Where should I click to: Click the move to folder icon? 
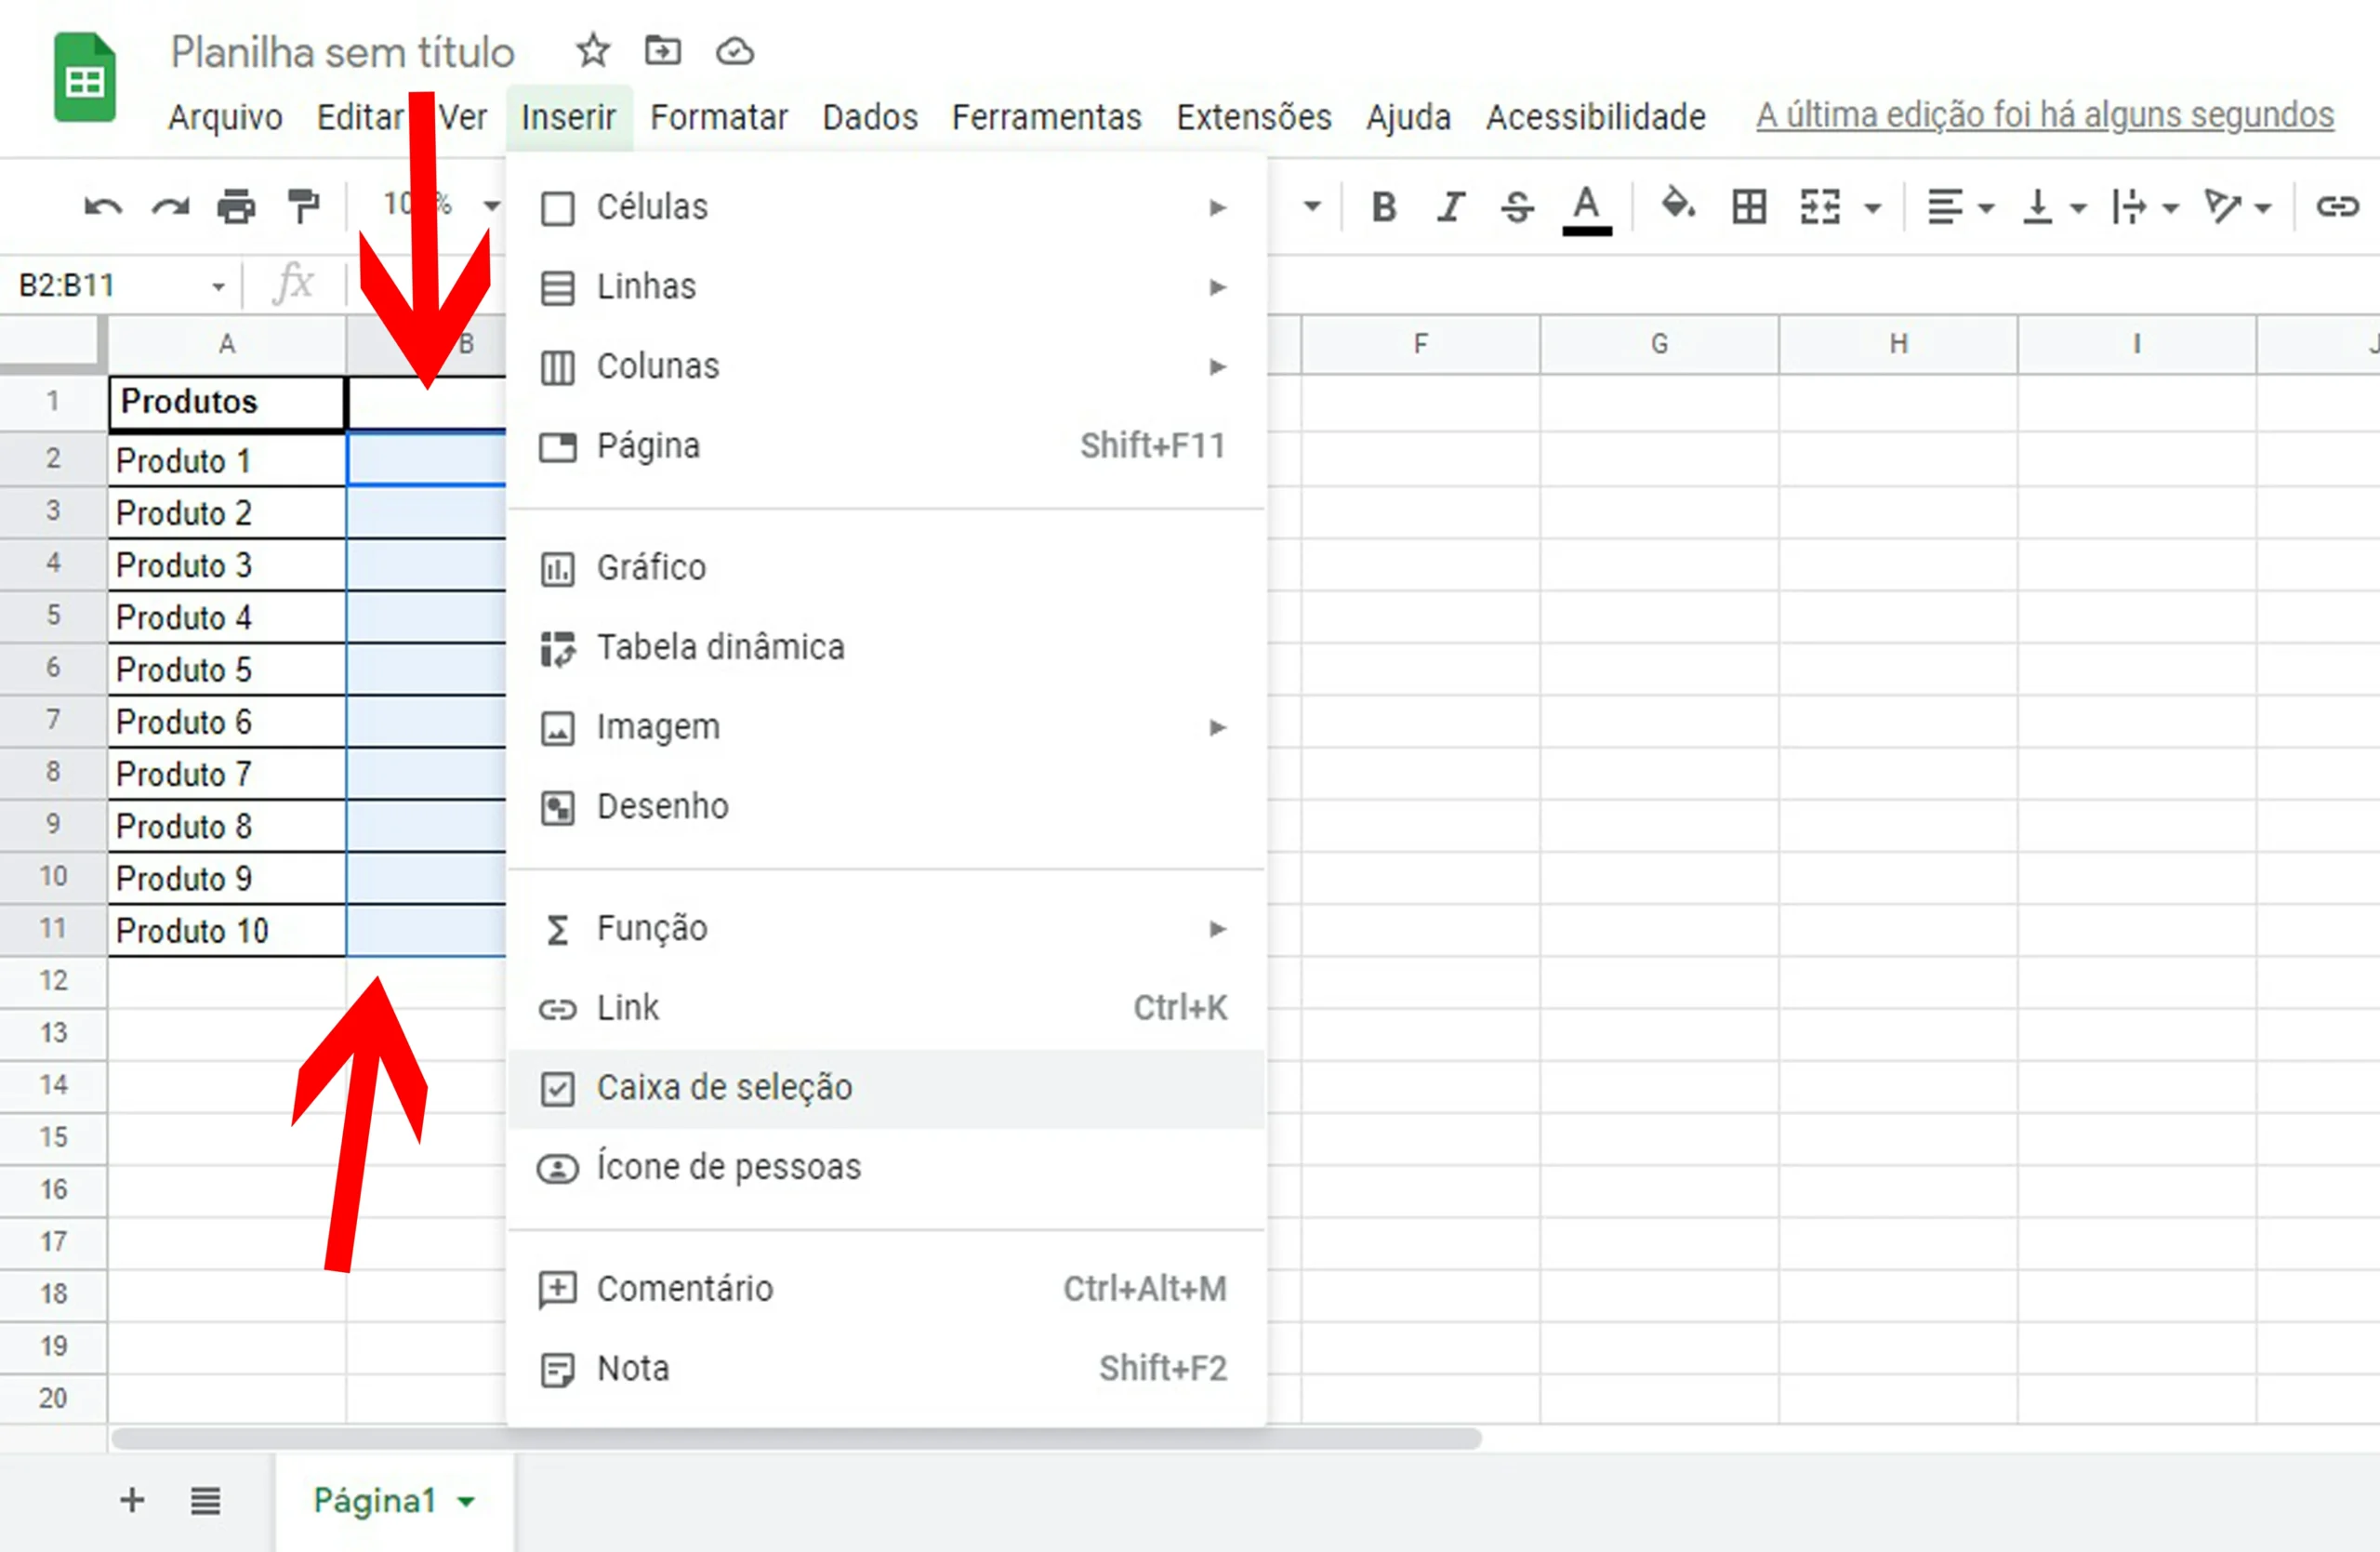pyautogui.click(x=662, y=50)
